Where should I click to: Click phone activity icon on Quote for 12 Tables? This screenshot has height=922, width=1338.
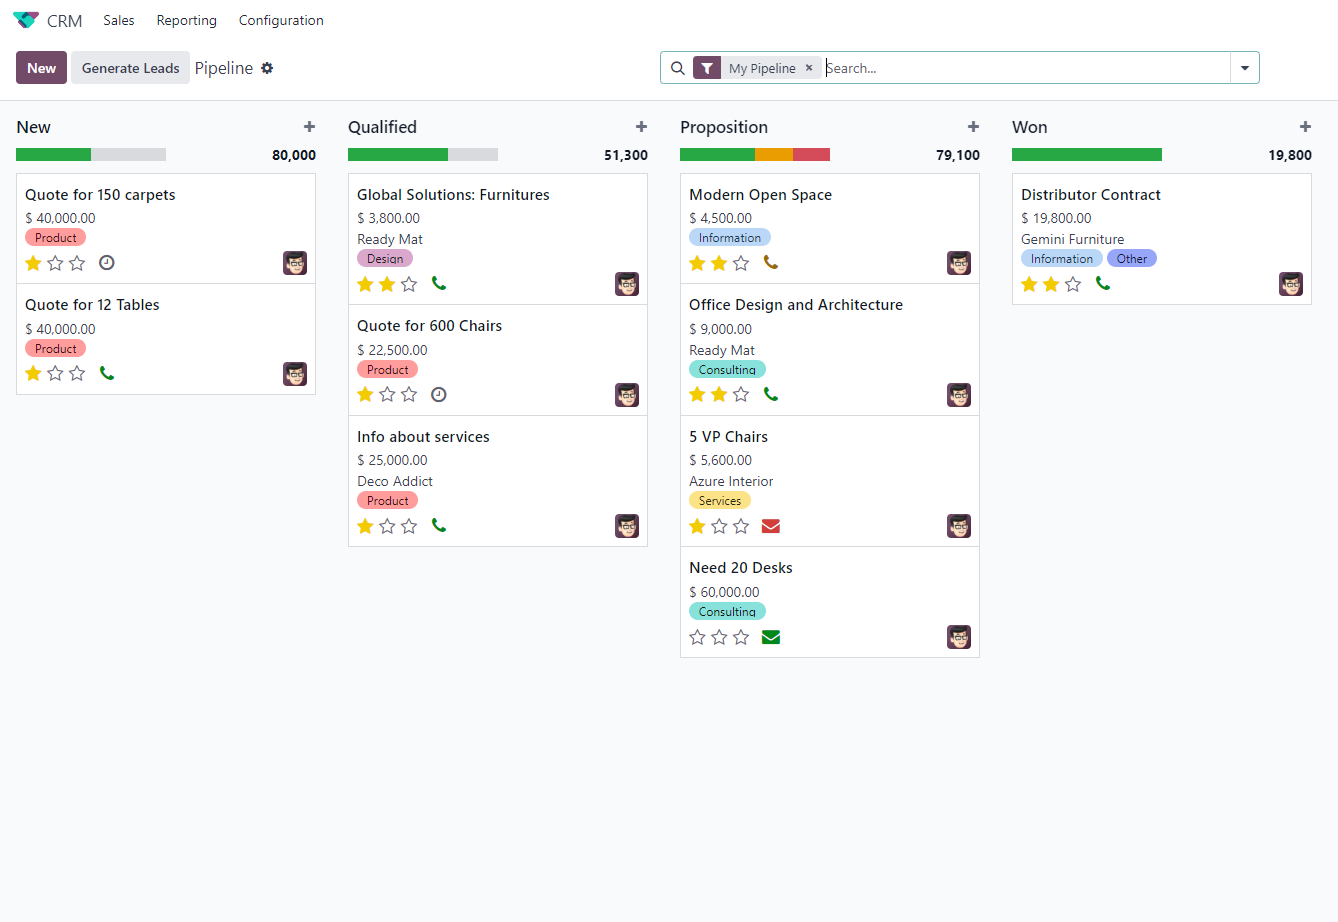(107, 373)
